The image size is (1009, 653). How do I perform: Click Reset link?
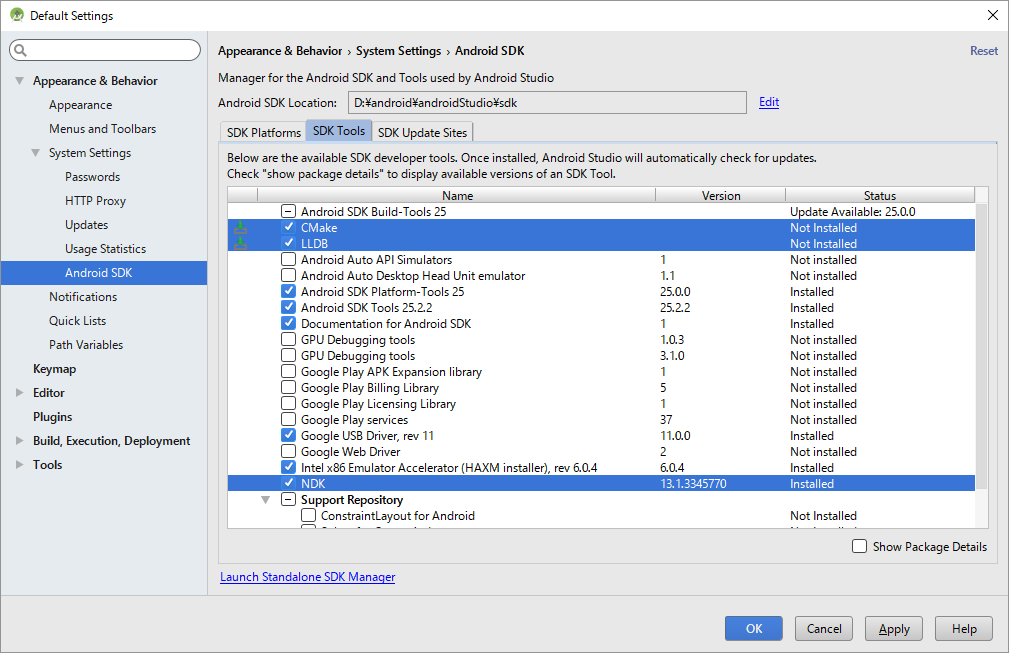(984, 51)
